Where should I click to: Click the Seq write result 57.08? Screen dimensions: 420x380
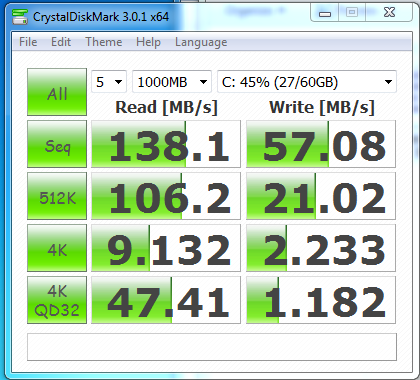(321, 144)
